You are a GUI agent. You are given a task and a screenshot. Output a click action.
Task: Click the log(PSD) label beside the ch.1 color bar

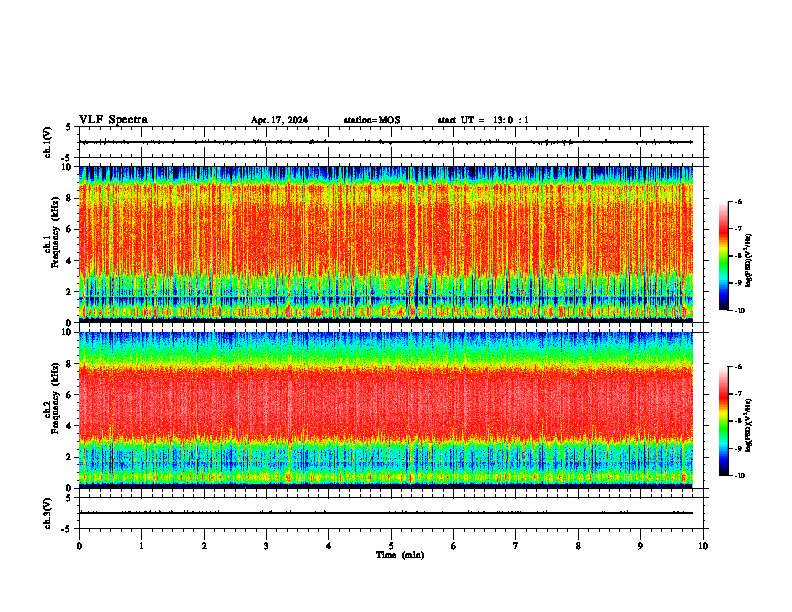coord(749,261)
